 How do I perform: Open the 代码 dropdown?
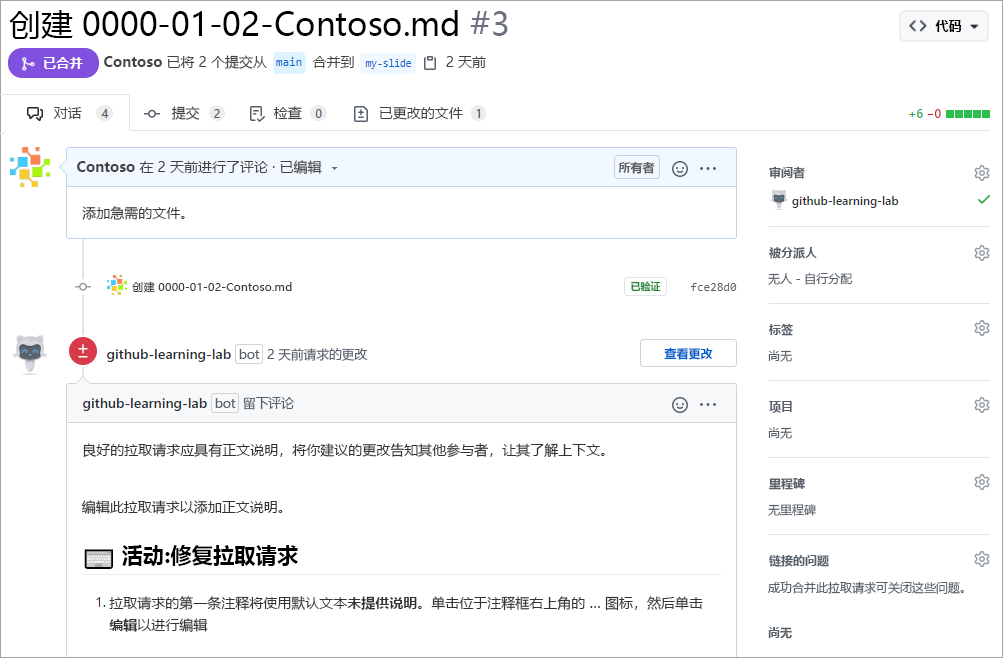pos(941,25)
